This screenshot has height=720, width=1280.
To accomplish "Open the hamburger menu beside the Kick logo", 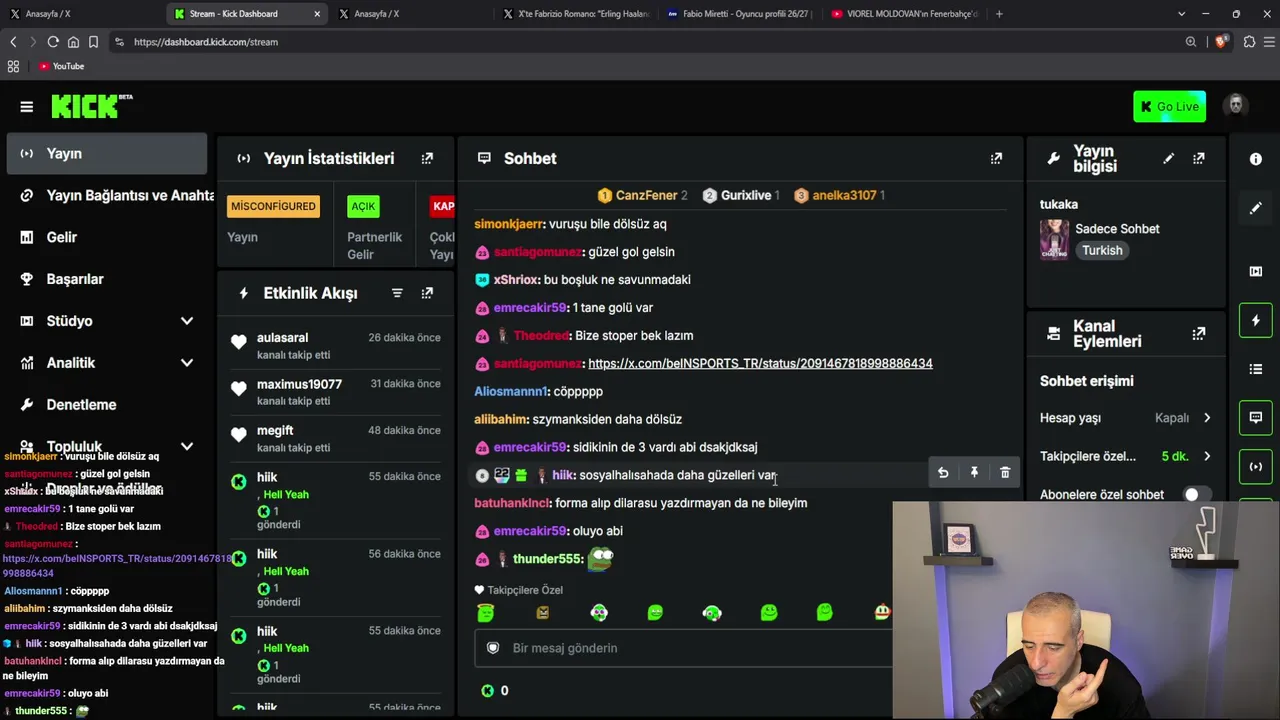I will [x=27, y=107].
